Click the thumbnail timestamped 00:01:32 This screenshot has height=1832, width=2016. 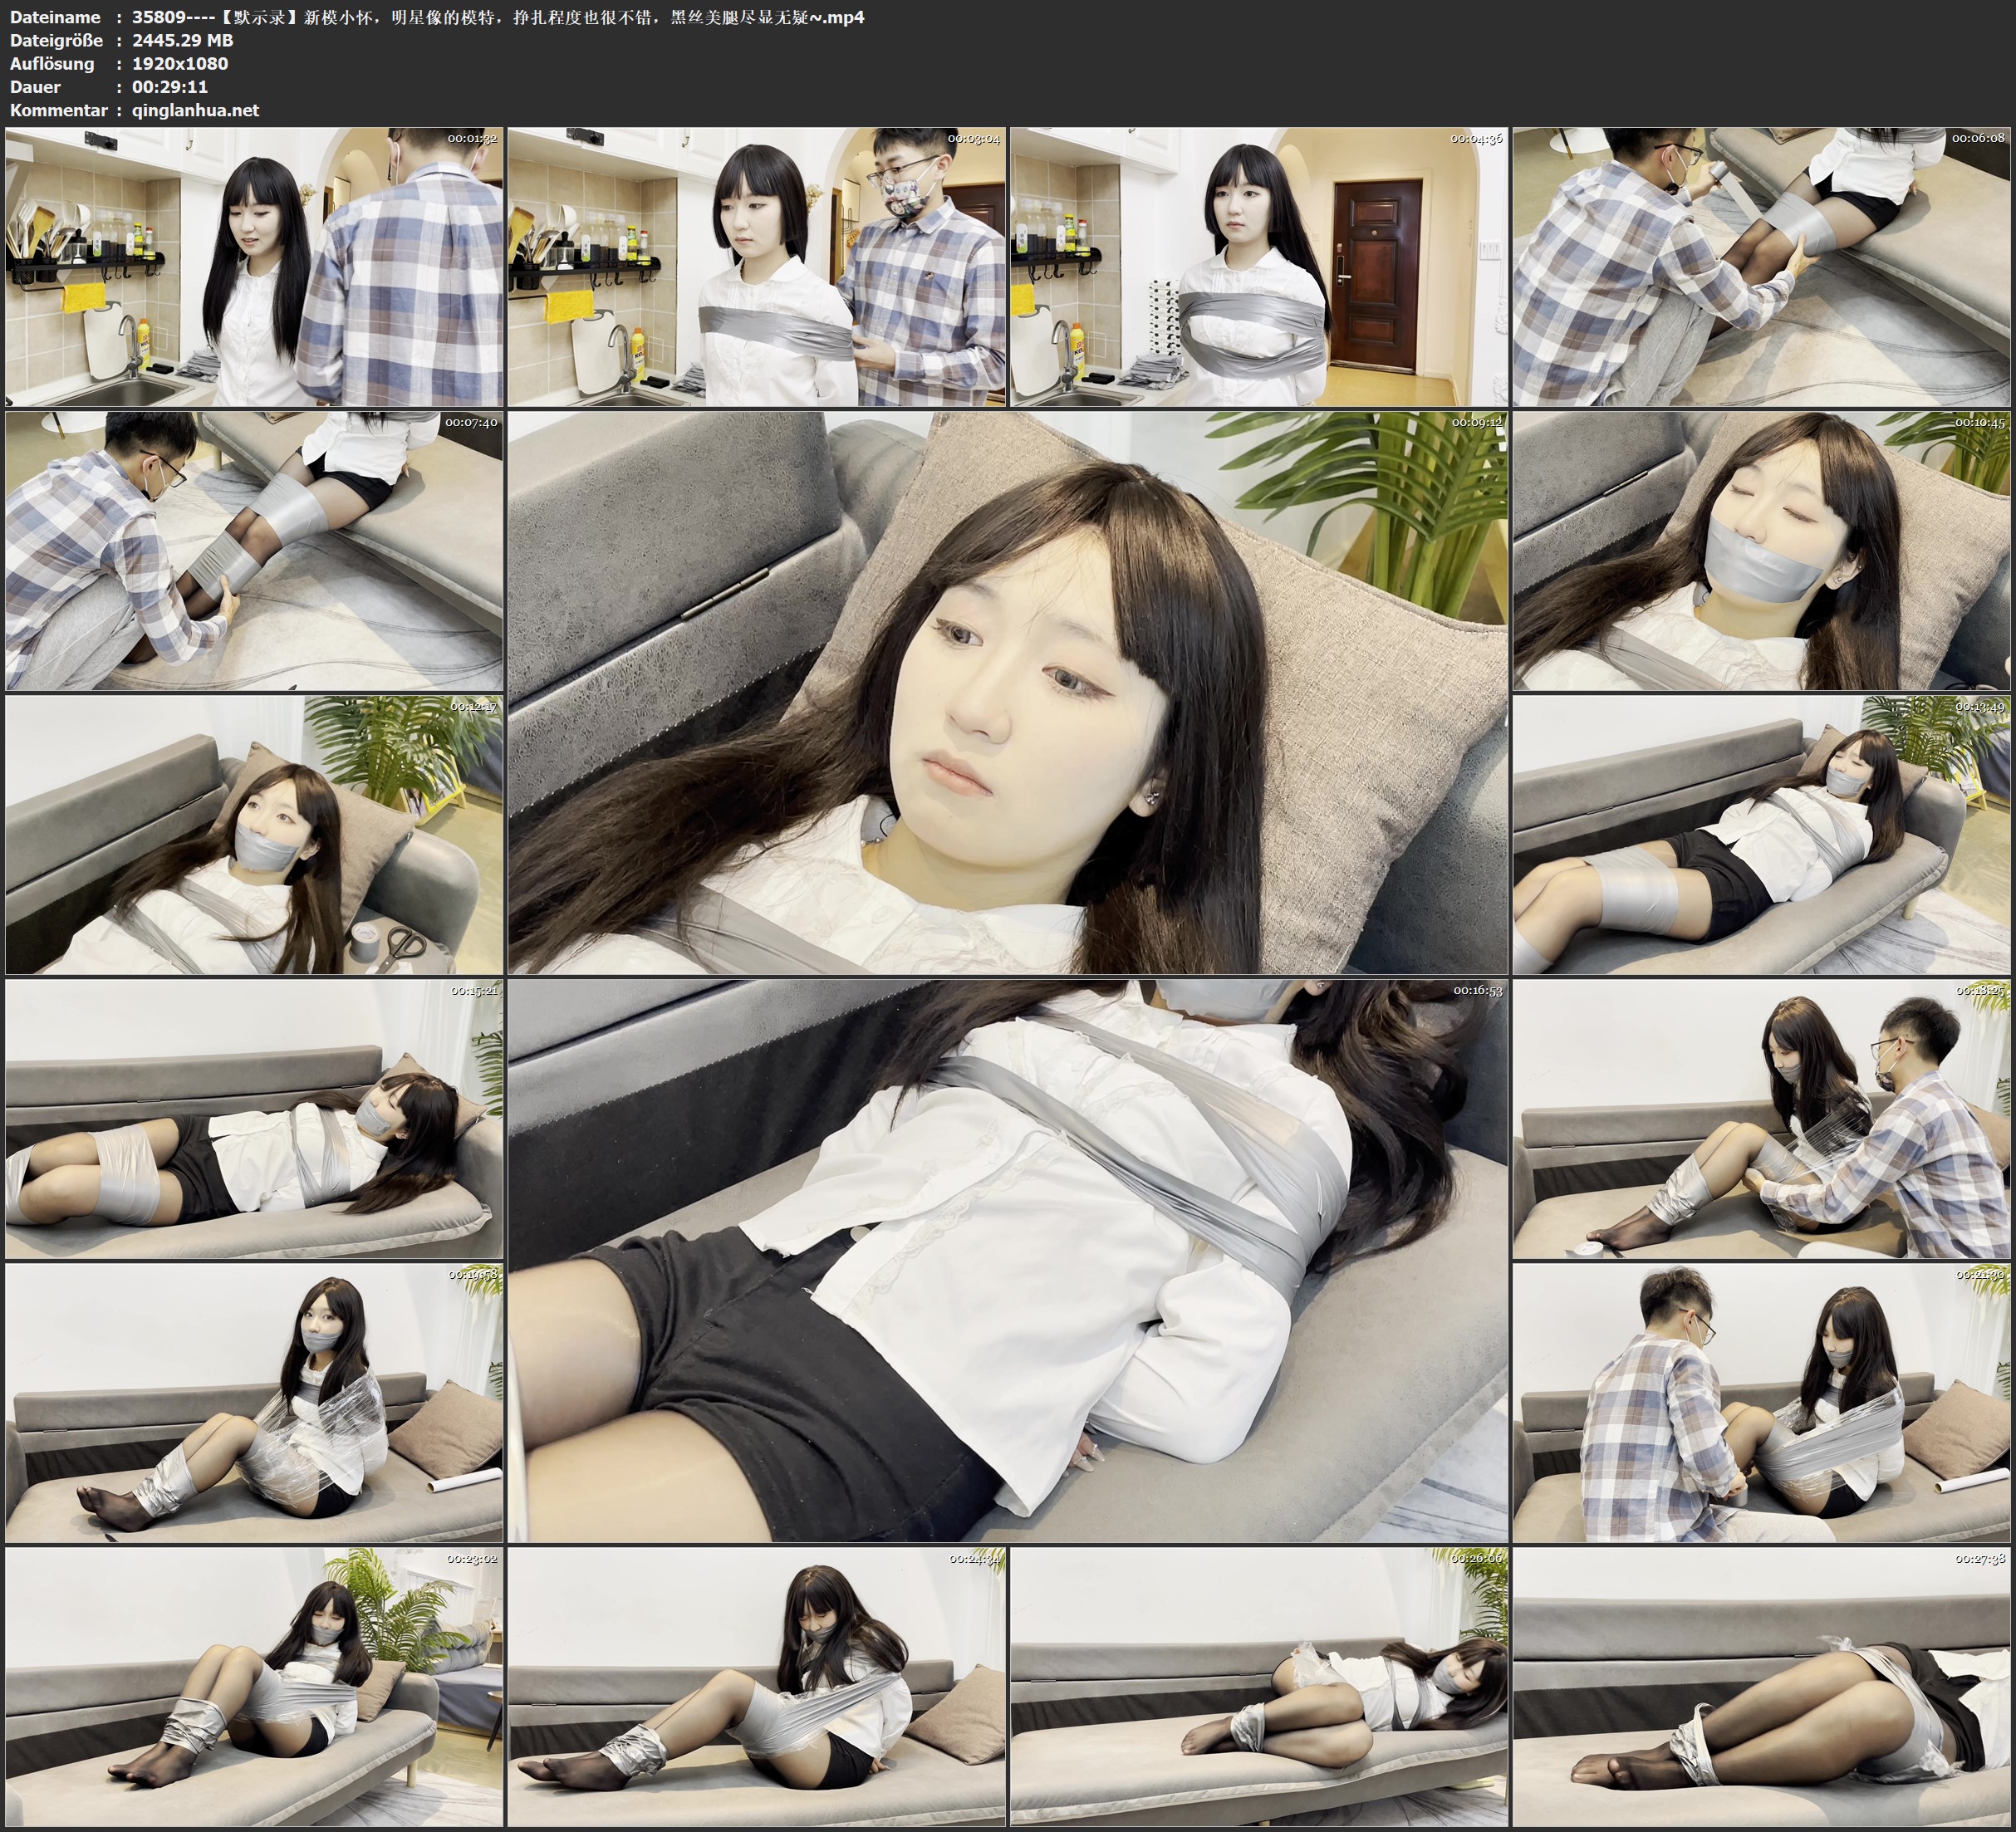[254, 266]
